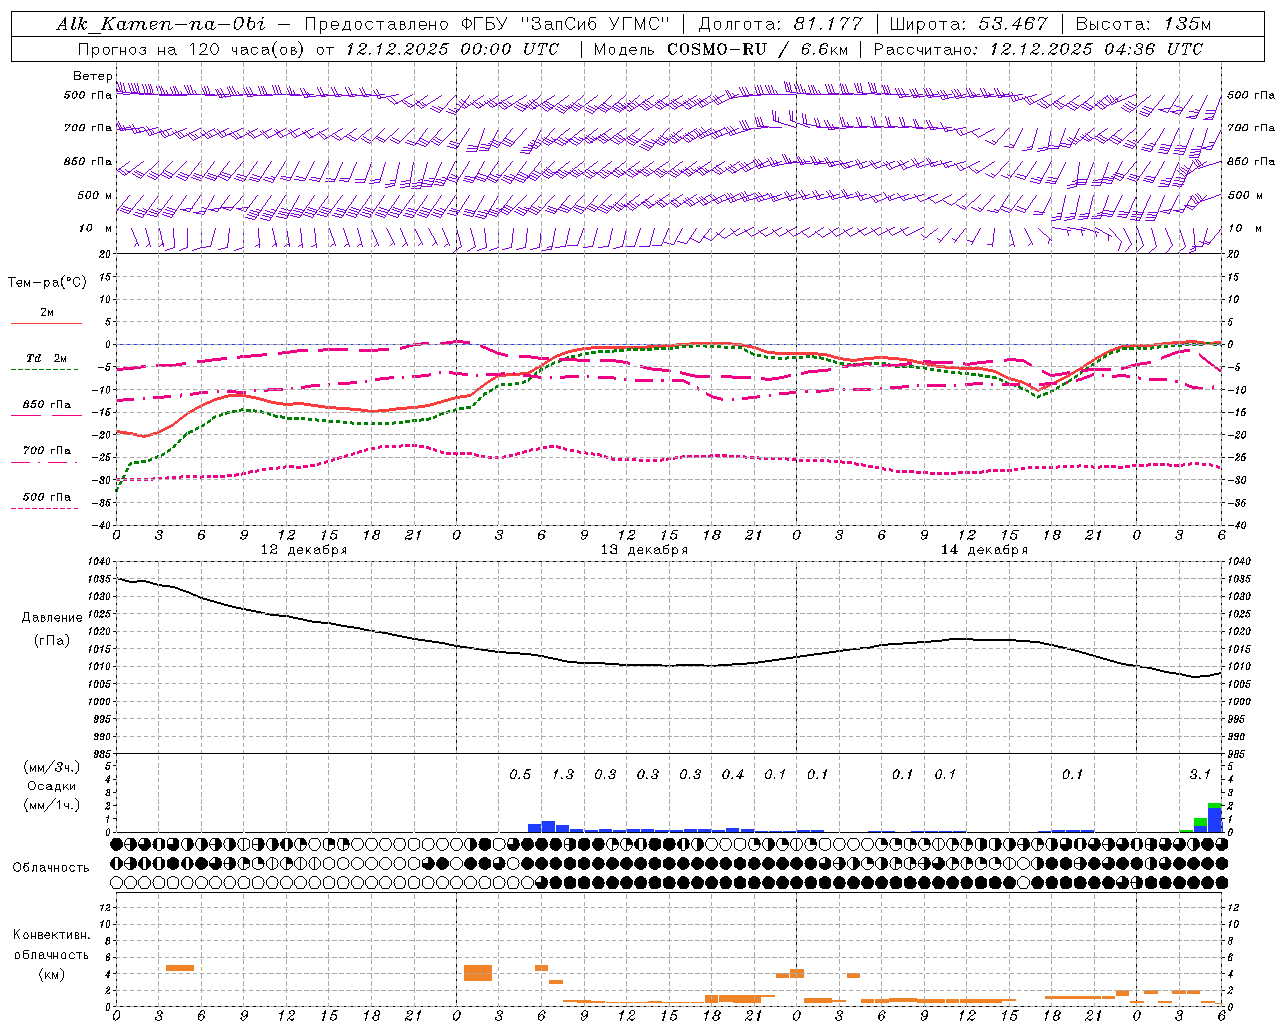Click the longitude value 'Долгота: 81.177'

780,24
